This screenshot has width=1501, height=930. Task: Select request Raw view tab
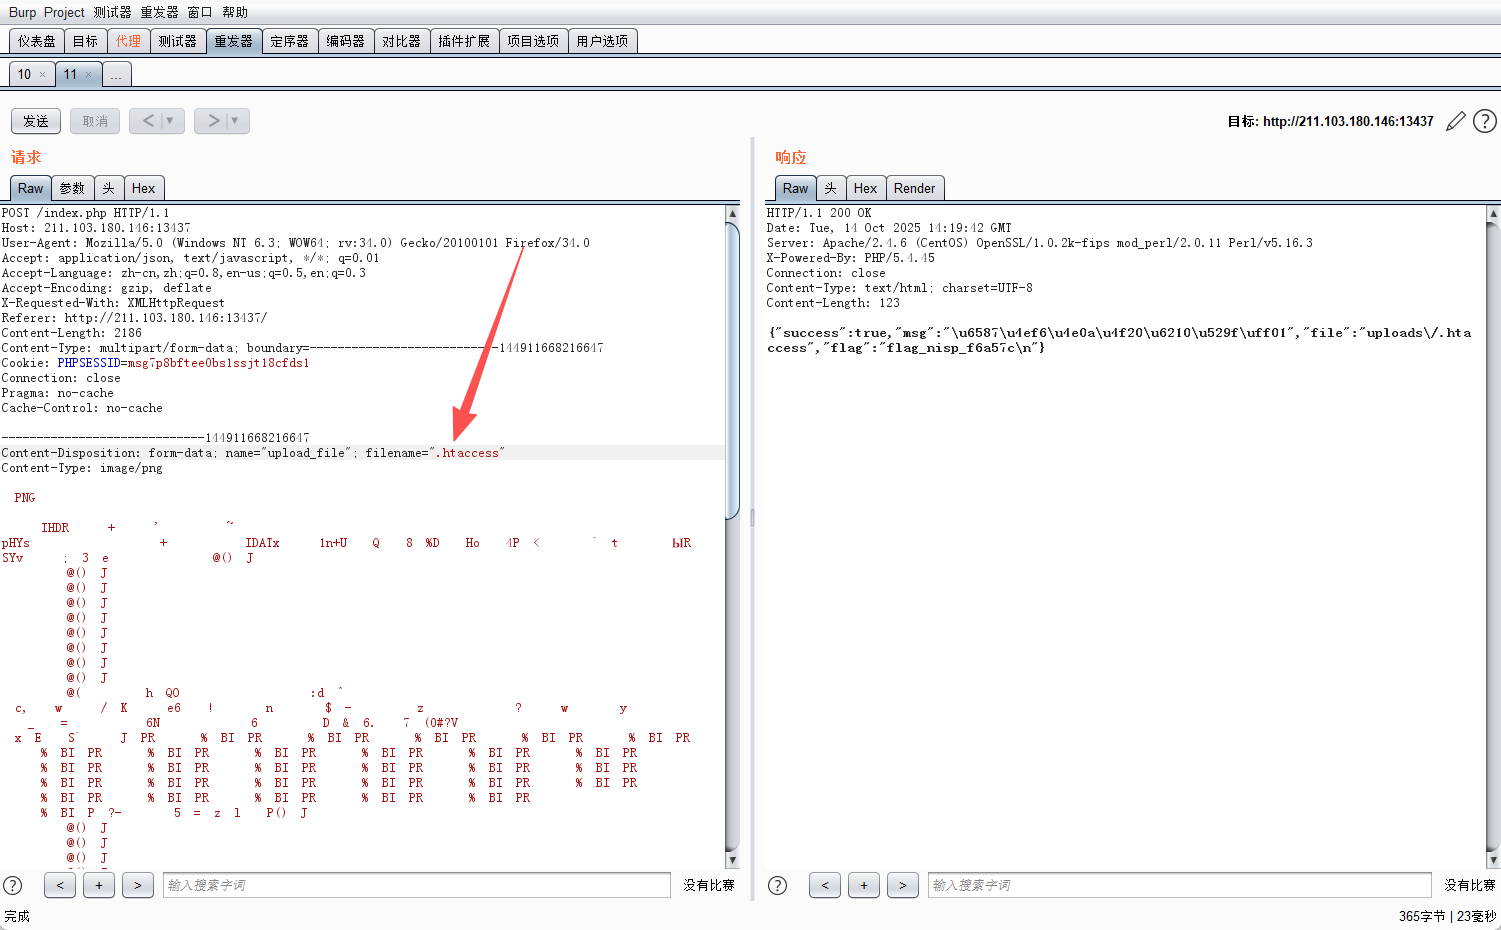[x=30, y=188]
